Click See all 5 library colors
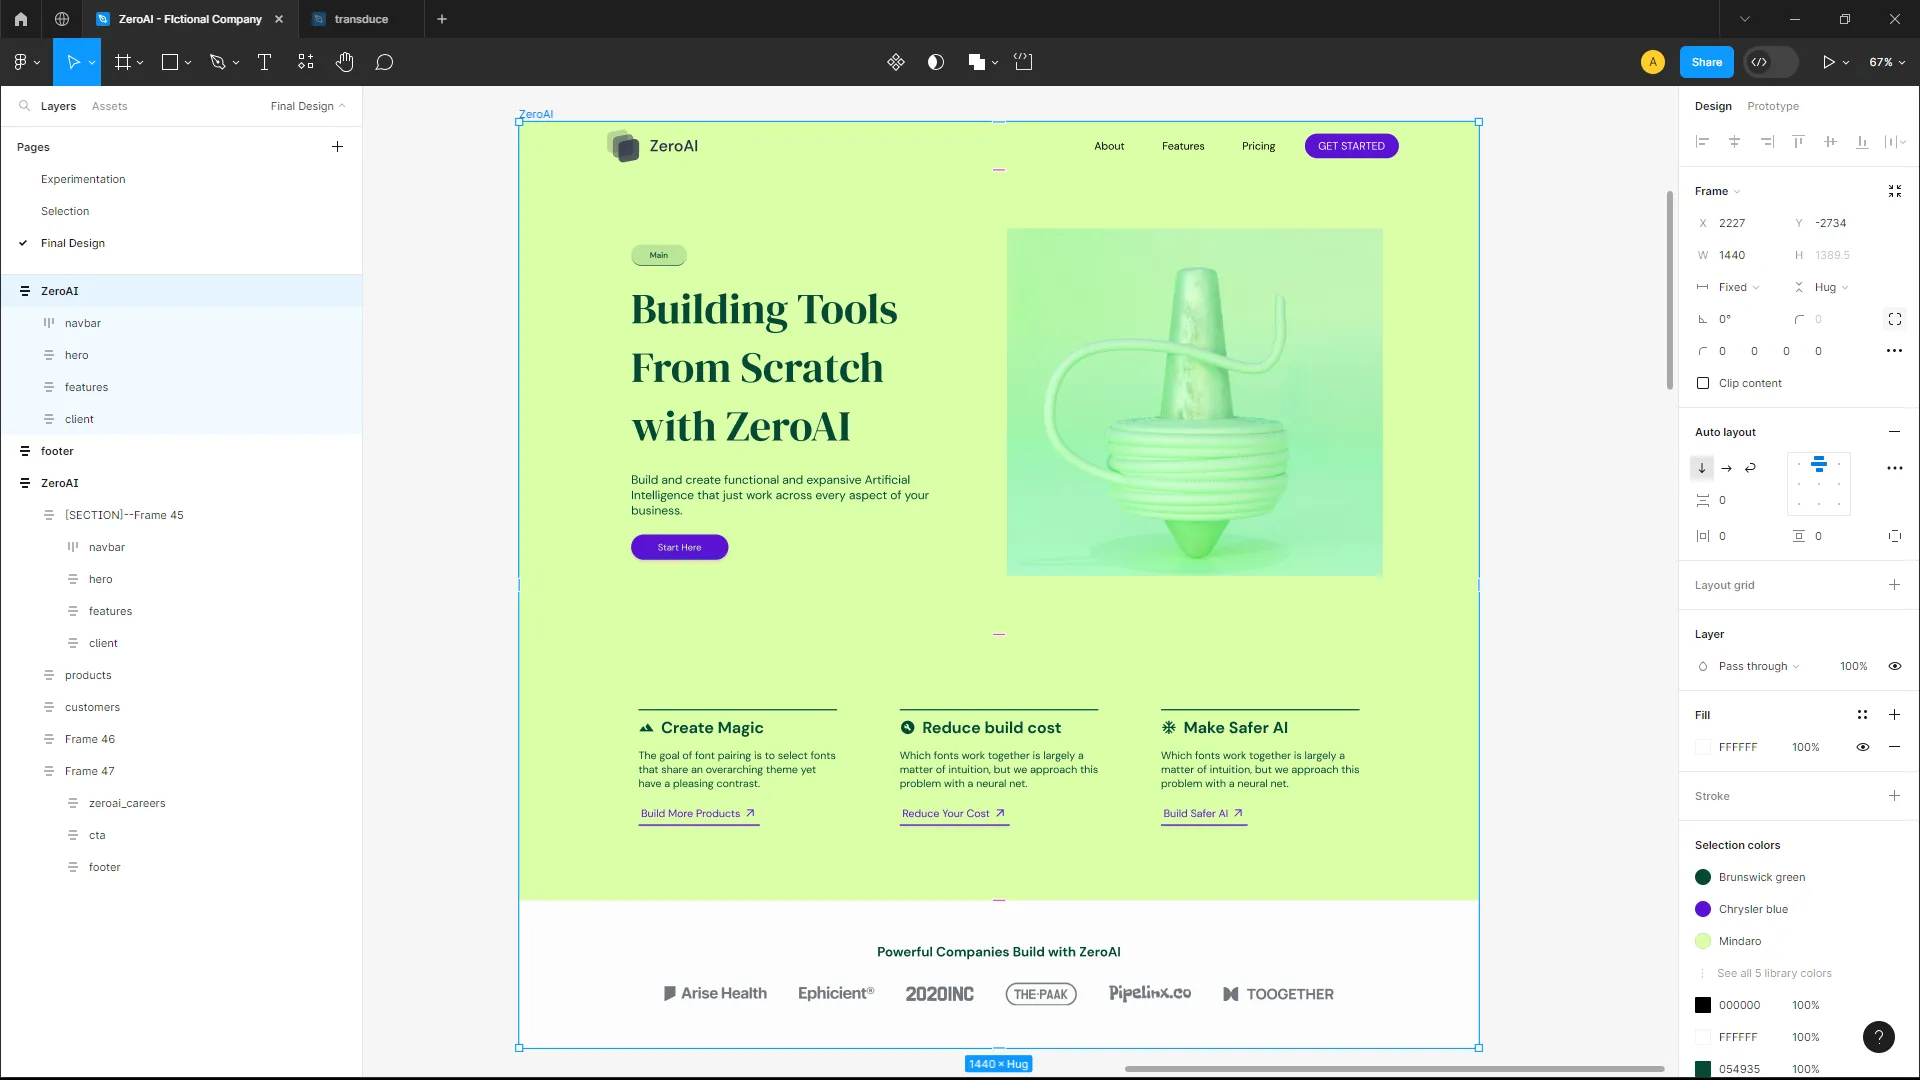The width and height of the screenshot is (1920, 1080). pyautogui.click(x=1774, y=973)
